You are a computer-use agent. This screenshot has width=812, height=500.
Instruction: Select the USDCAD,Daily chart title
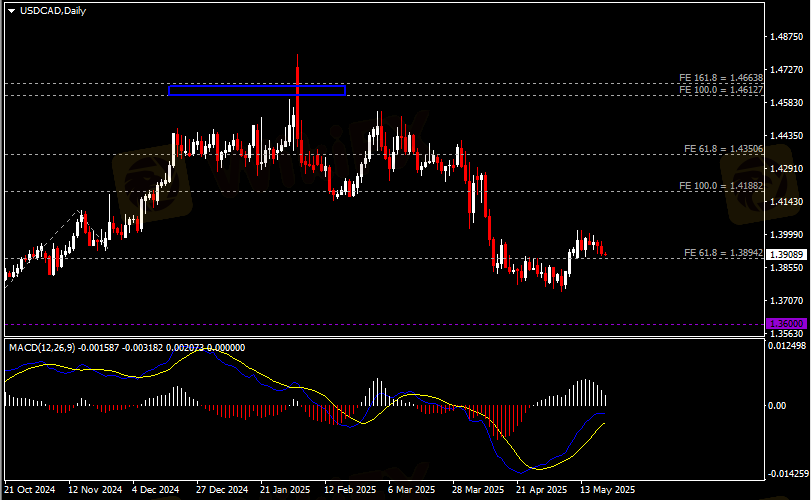click(x=53, y=11)
